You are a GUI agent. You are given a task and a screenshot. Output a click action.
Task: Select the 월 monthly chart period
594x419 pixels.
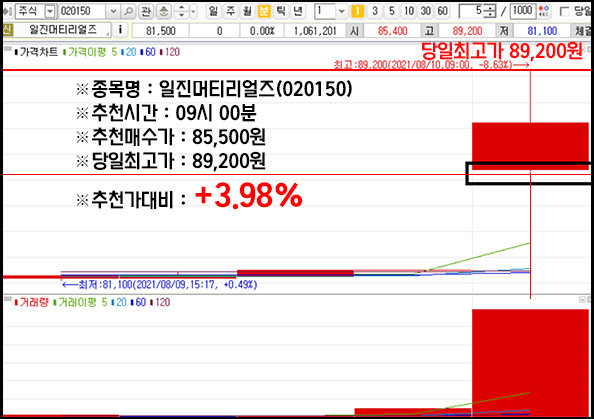coord(247,11)
